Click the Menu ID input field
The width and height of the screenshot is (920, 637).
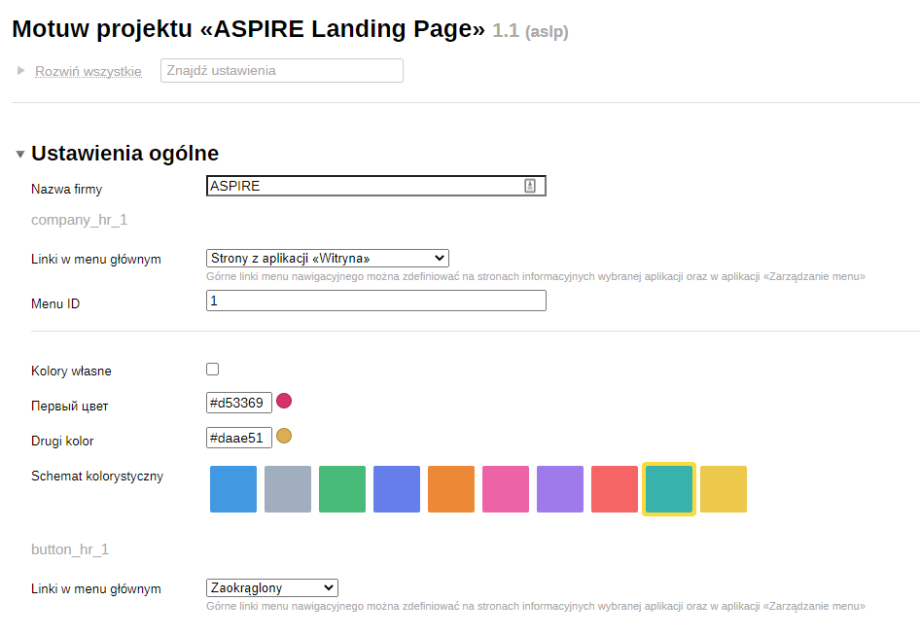pyautogui.click(x=376, y=301)
